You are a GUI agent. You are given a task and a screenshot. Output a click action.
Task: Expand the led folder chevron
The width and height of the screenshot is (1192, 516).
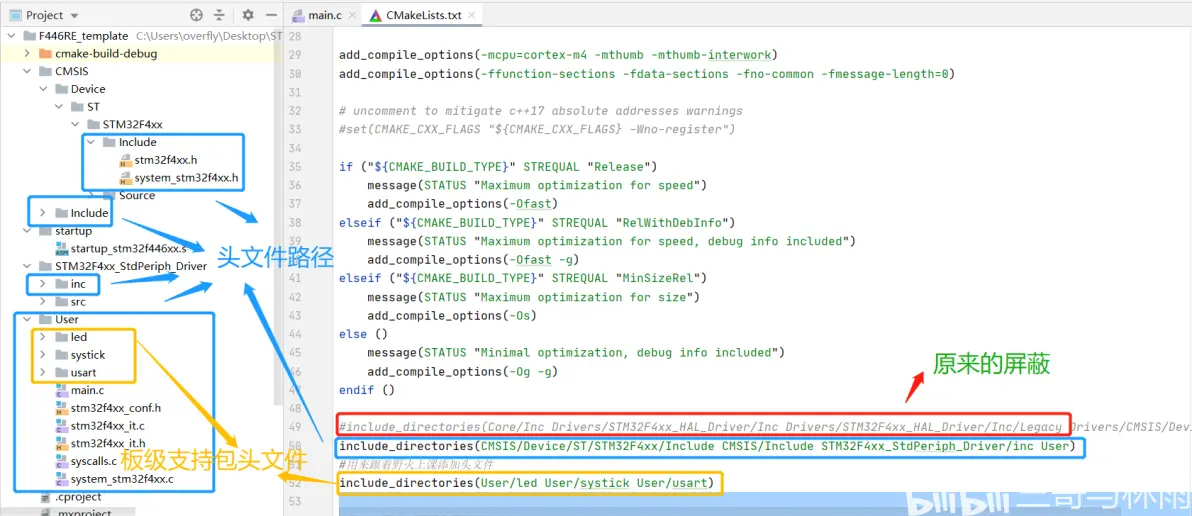point(43,337)
